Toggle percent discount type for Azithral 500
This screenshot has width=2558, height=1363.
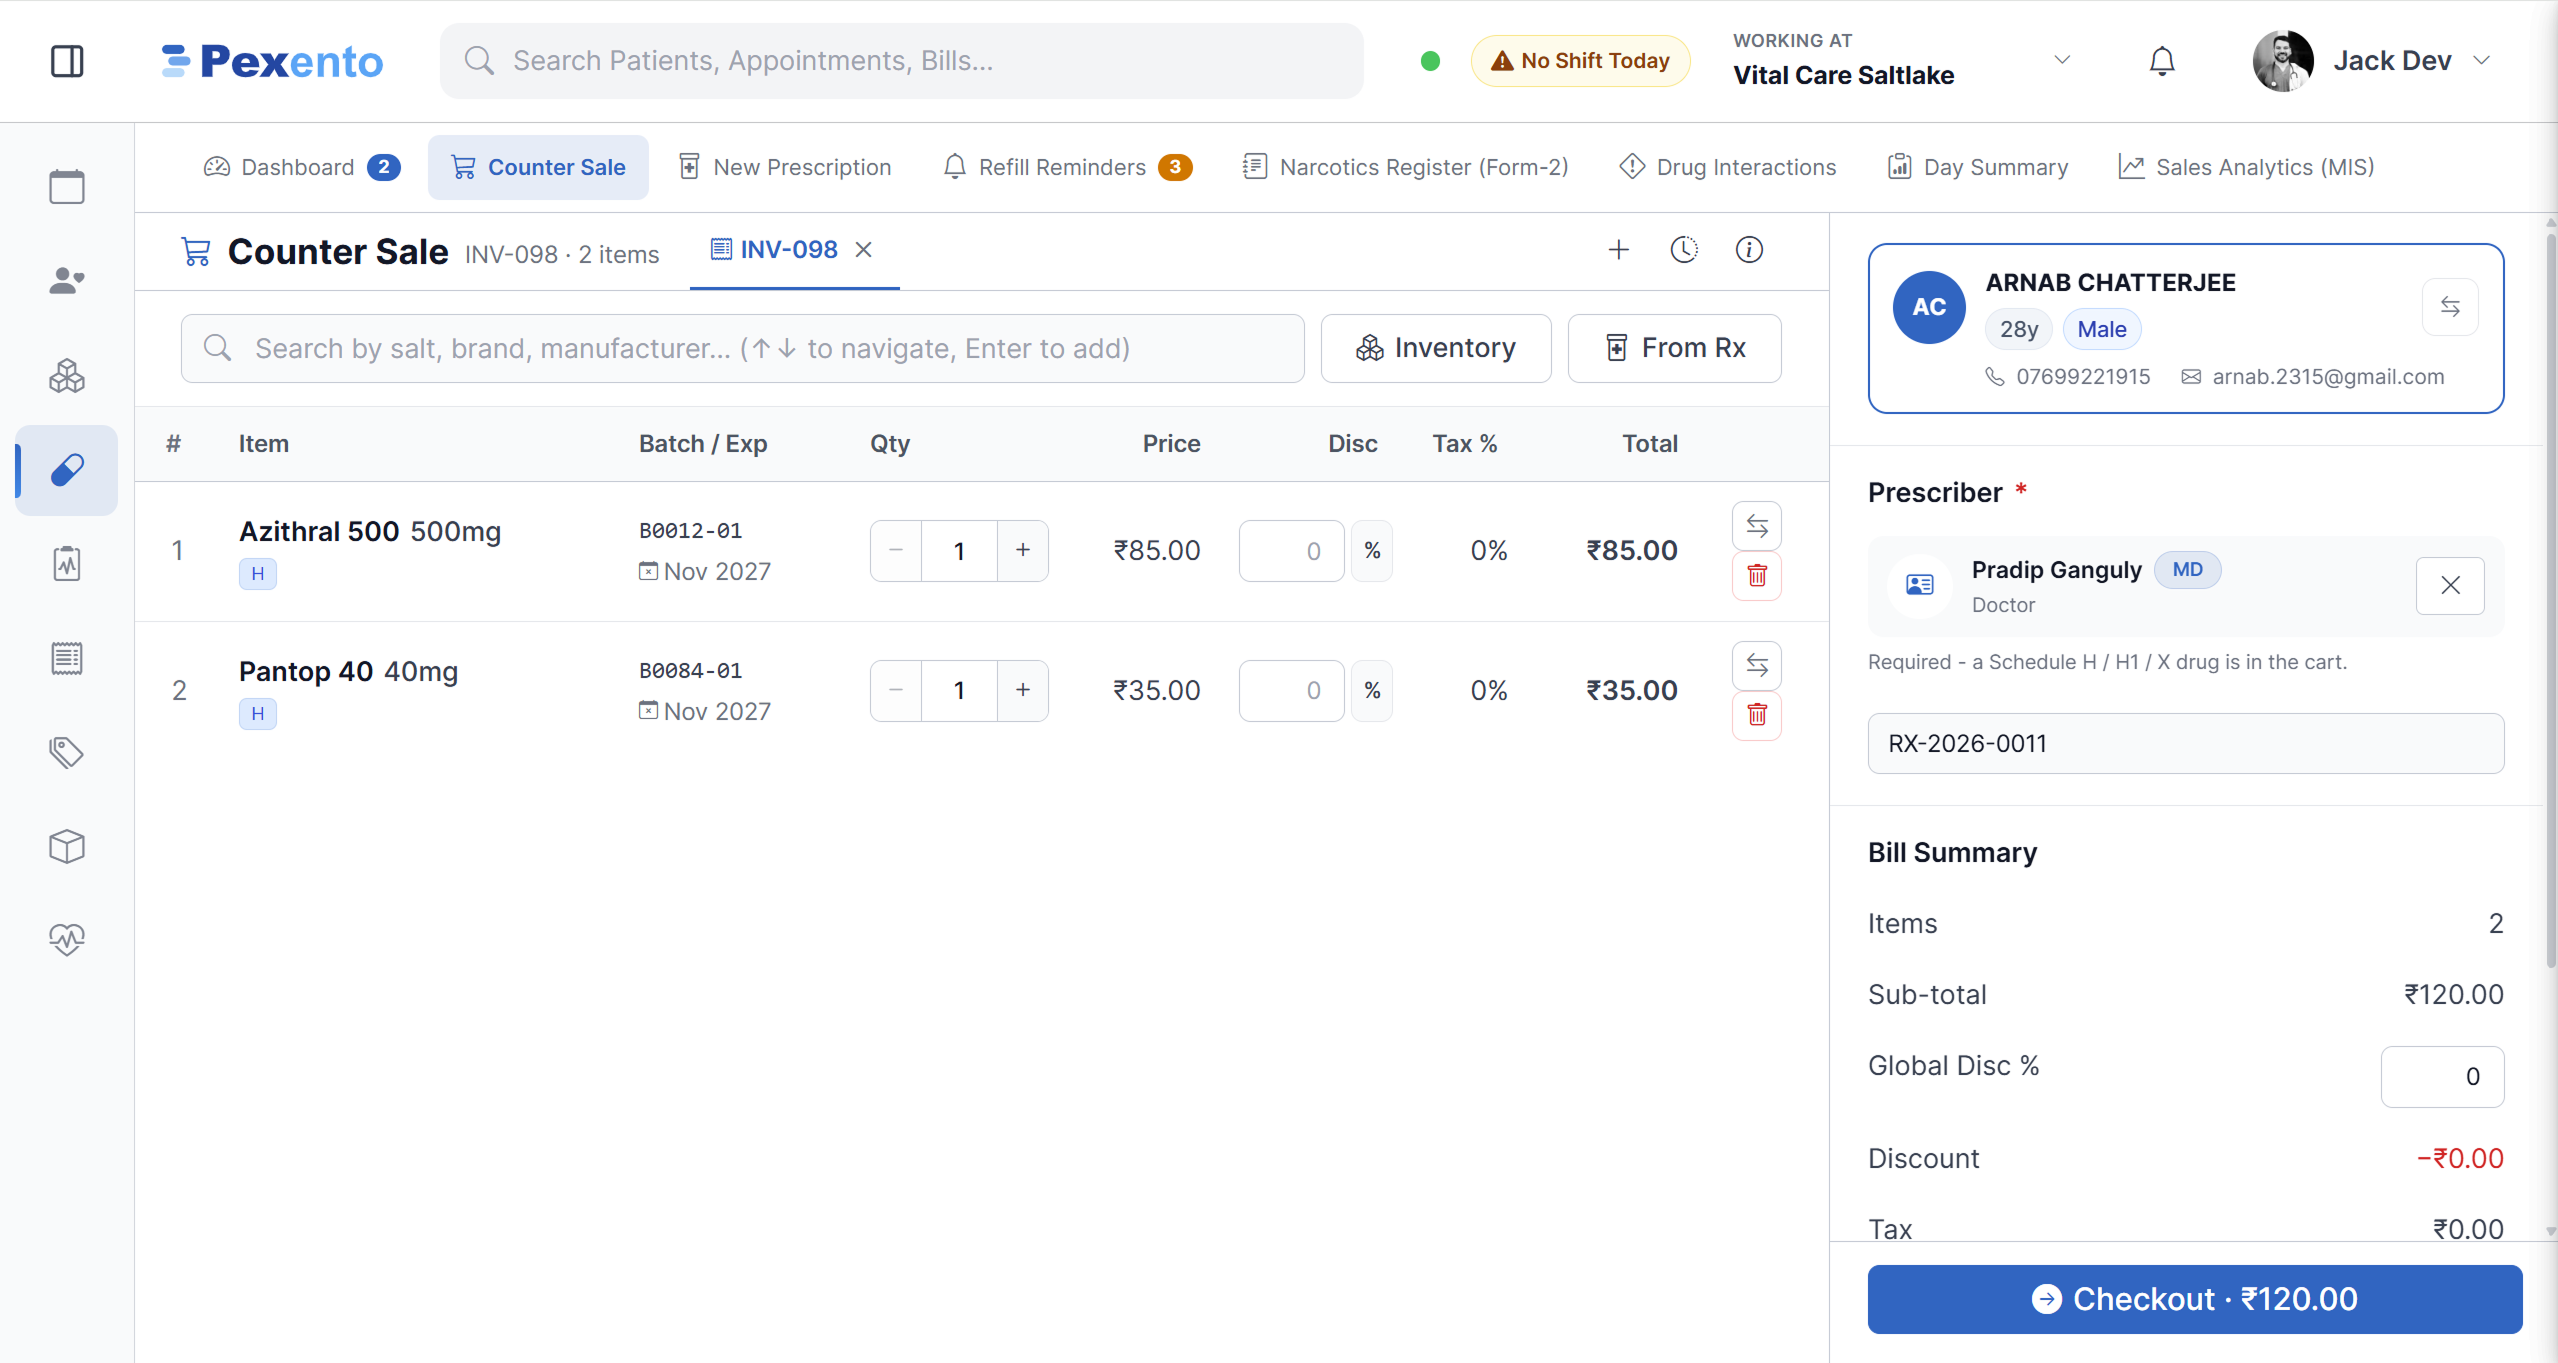pyautogui.click(x=1372, y=551)
